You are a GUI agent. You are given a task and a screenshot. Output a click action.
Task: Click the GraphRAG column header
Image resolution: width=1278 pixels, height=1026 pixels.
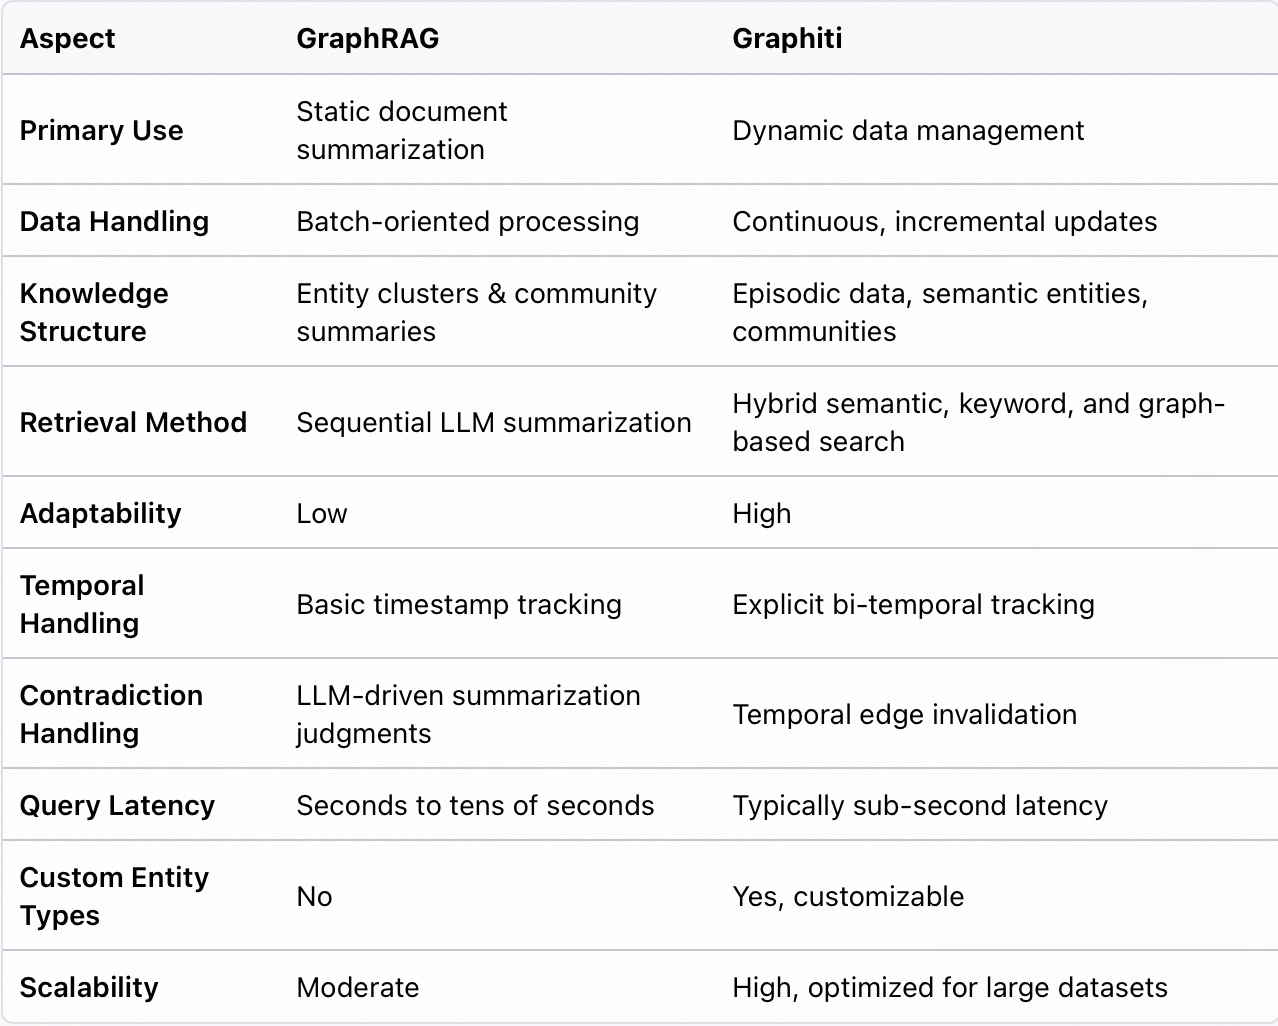pos(367,39)
